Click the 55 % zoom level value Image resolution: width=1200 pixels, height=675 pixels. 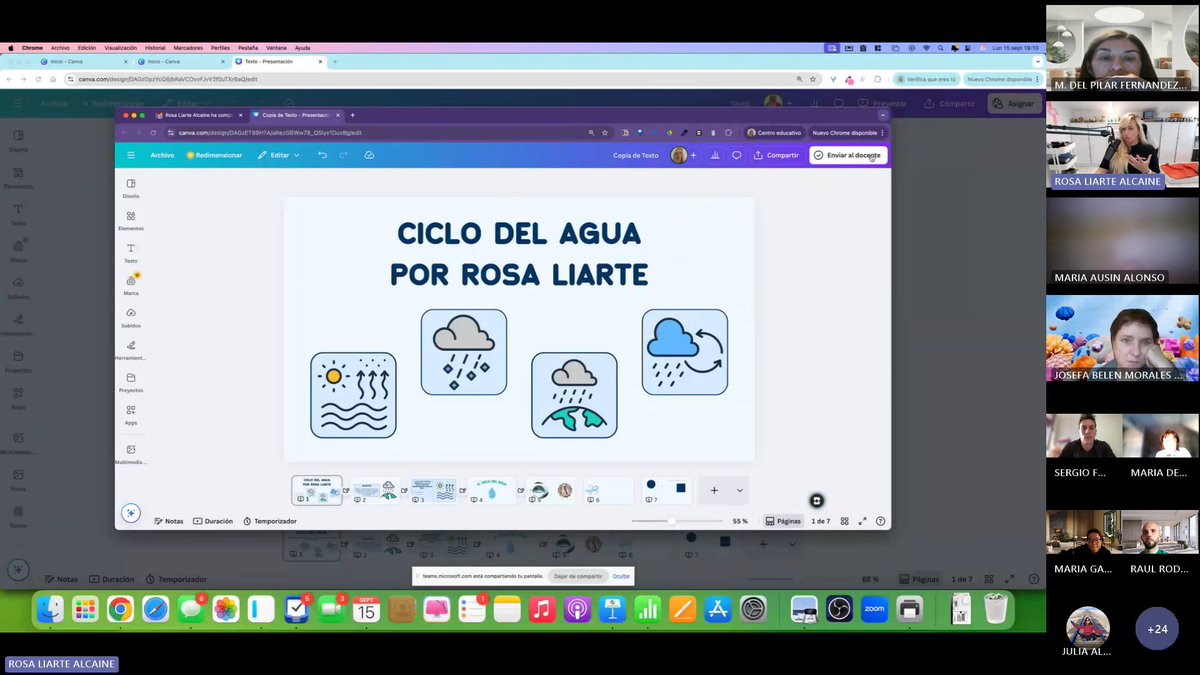(740, 521)
